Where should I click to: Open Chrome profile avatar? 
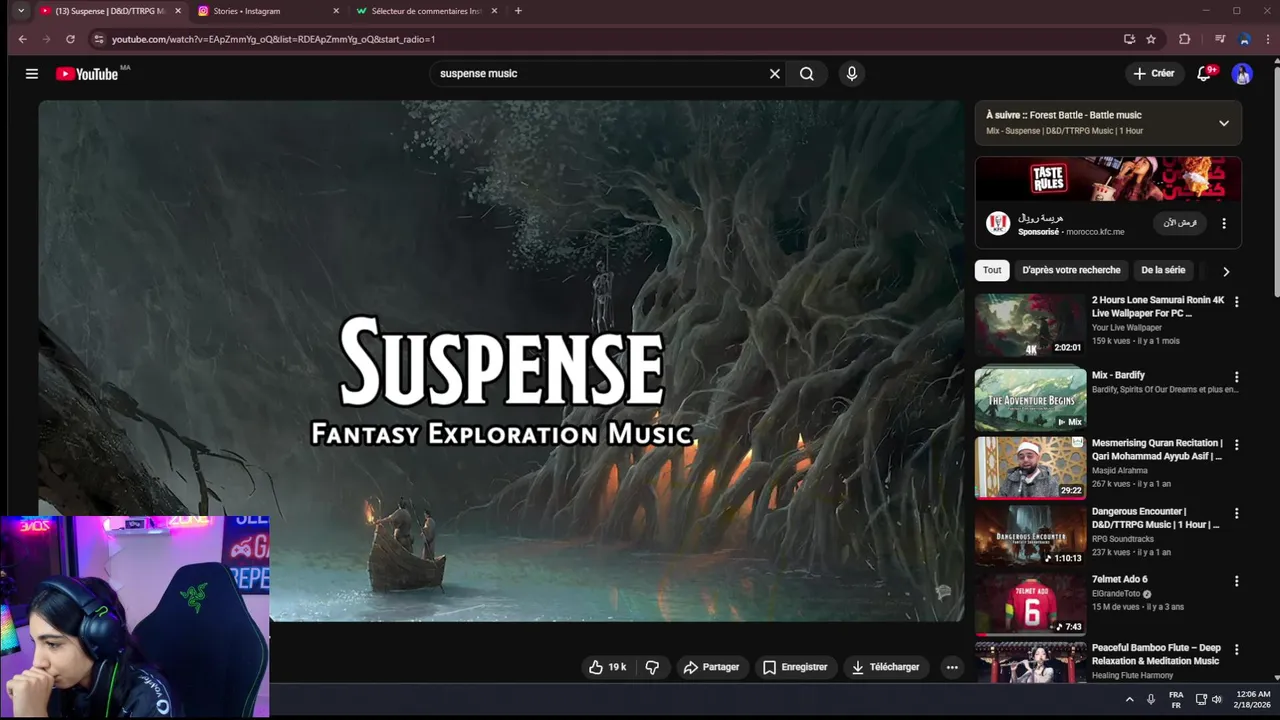pyautogui.click(x=1244, y=39)
